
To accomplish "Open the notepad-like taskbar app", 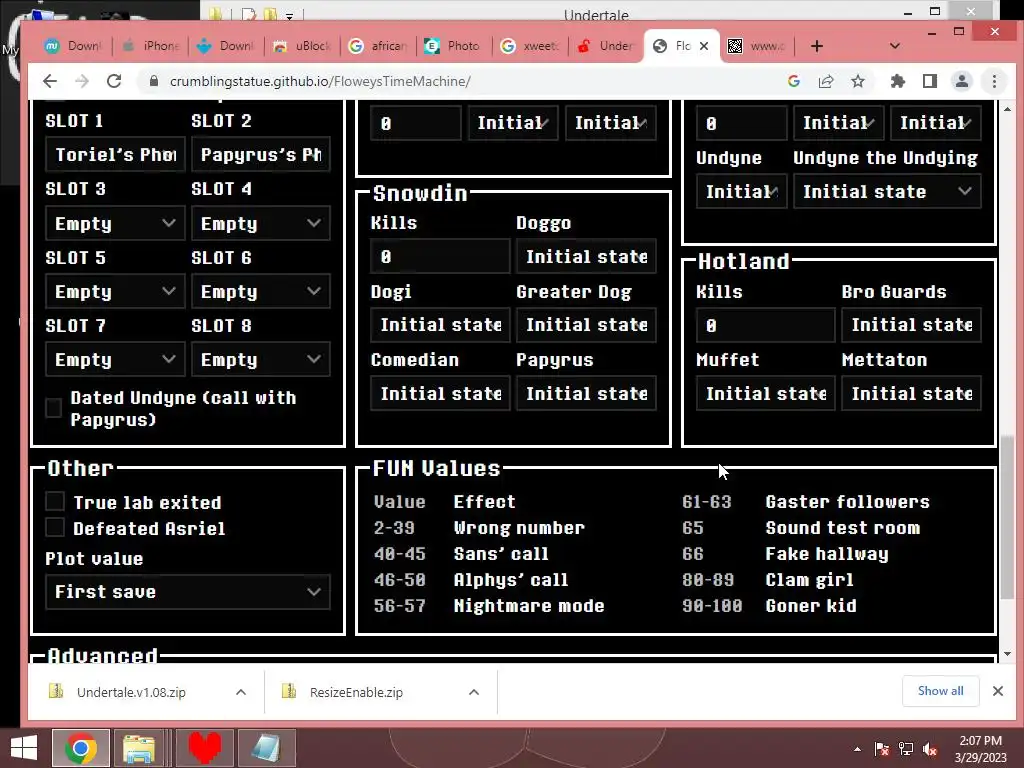I will pos(266,748).
